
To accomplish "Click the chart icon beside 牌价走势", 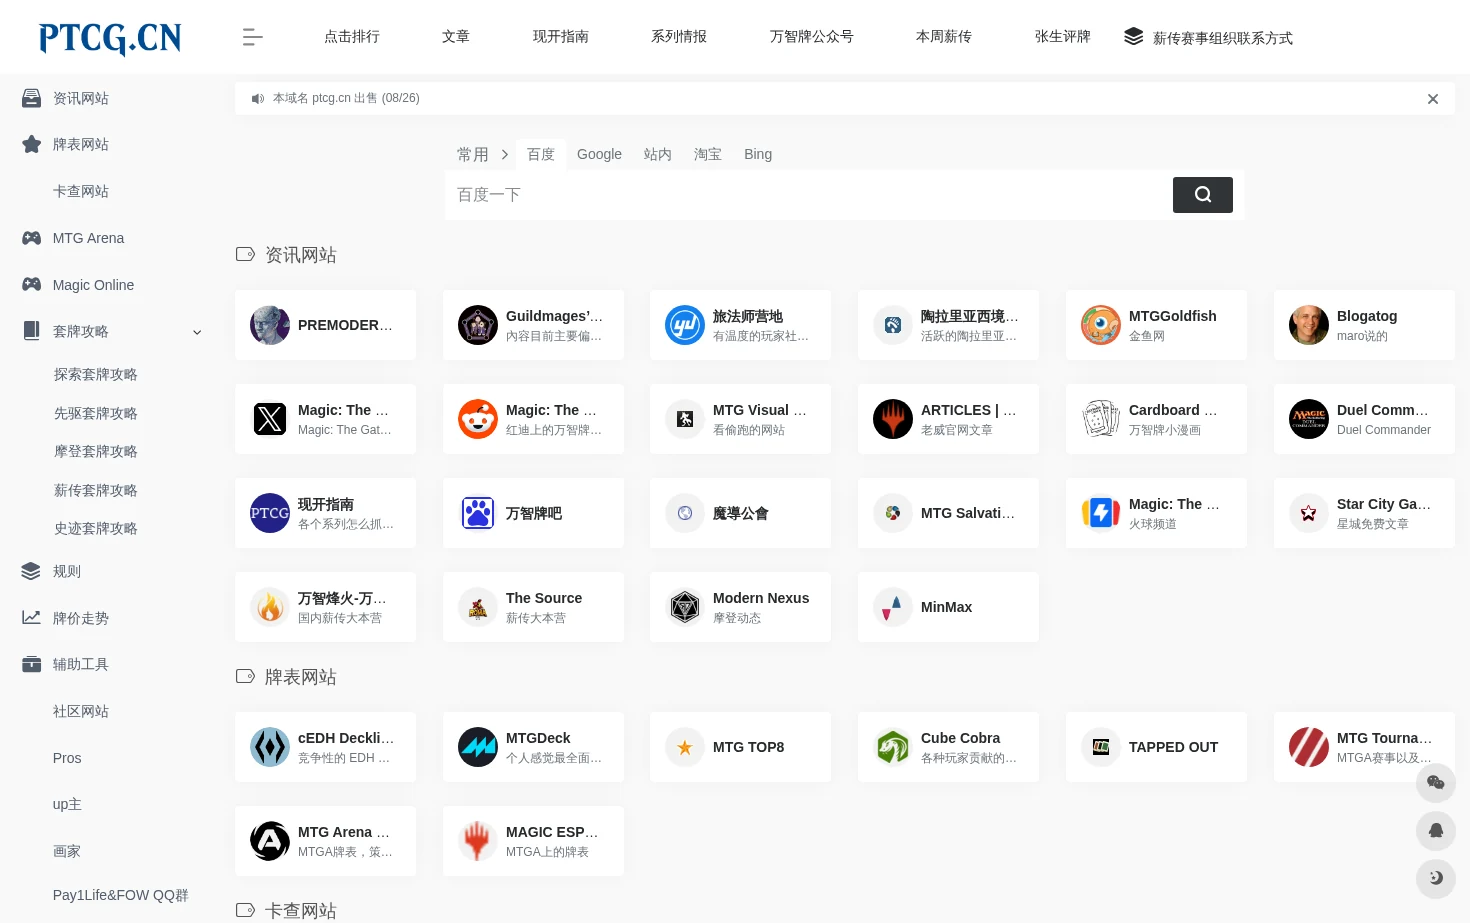I will coord(32,618).
